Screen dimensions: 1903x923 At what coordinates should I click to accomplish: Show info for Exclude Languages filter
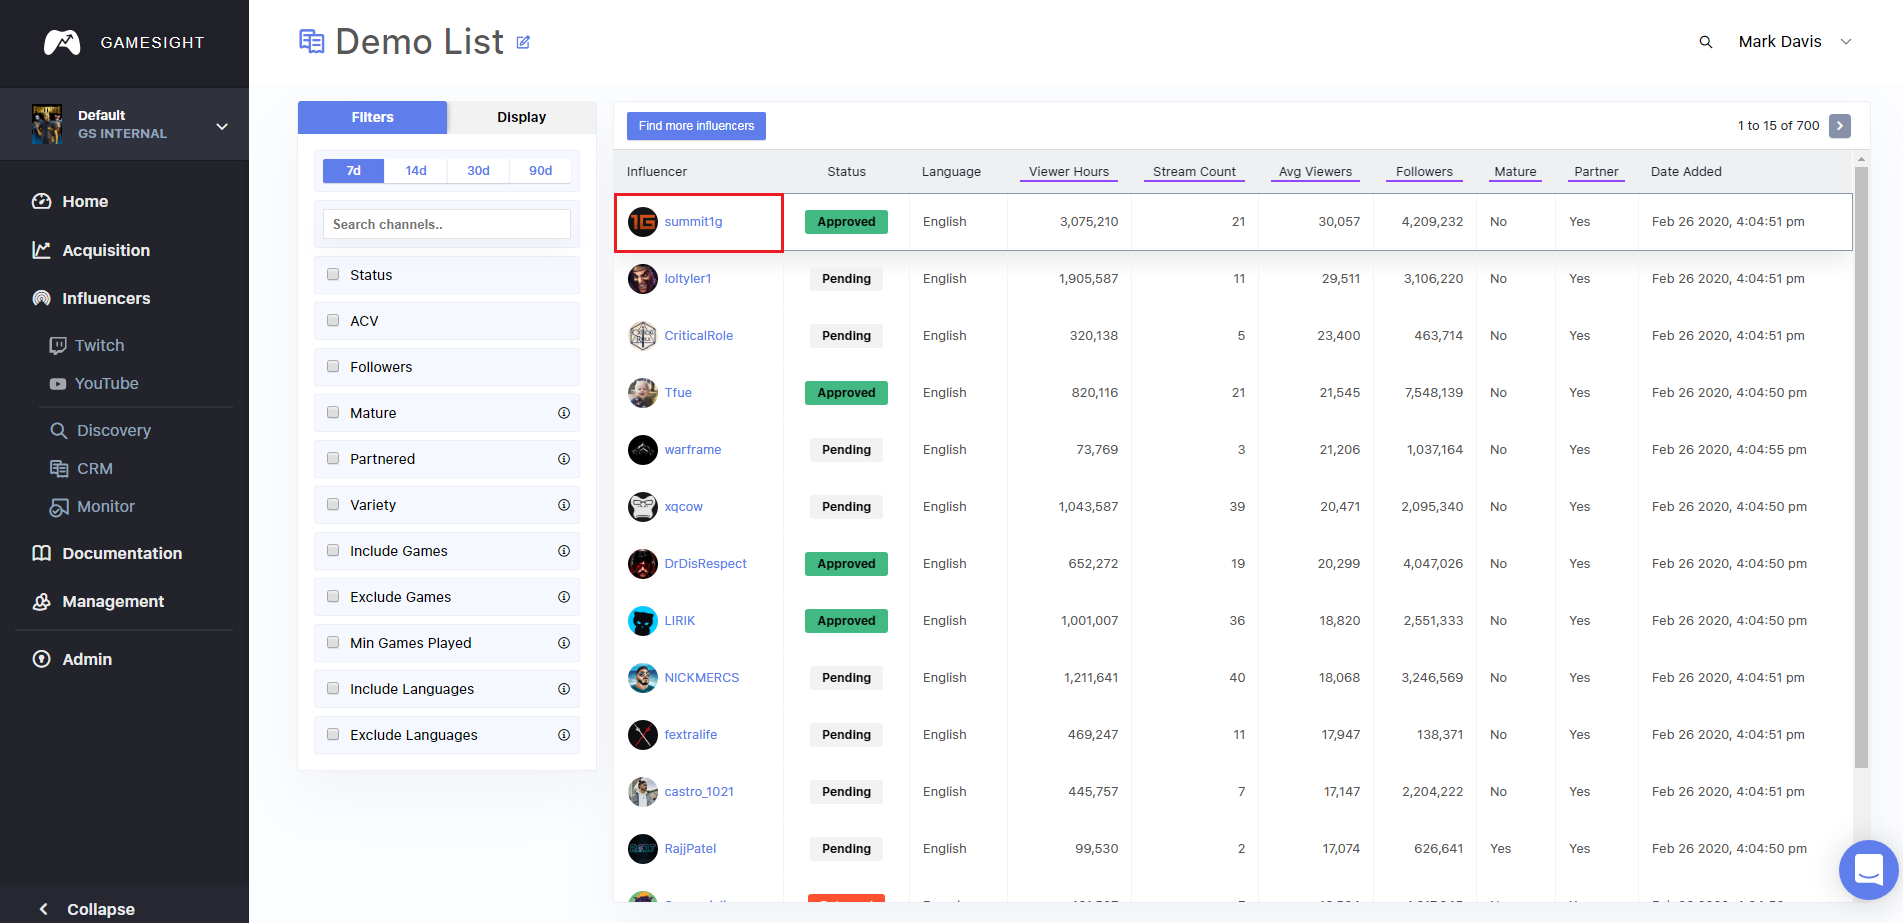pyautogui.click(x=564, y=735)
